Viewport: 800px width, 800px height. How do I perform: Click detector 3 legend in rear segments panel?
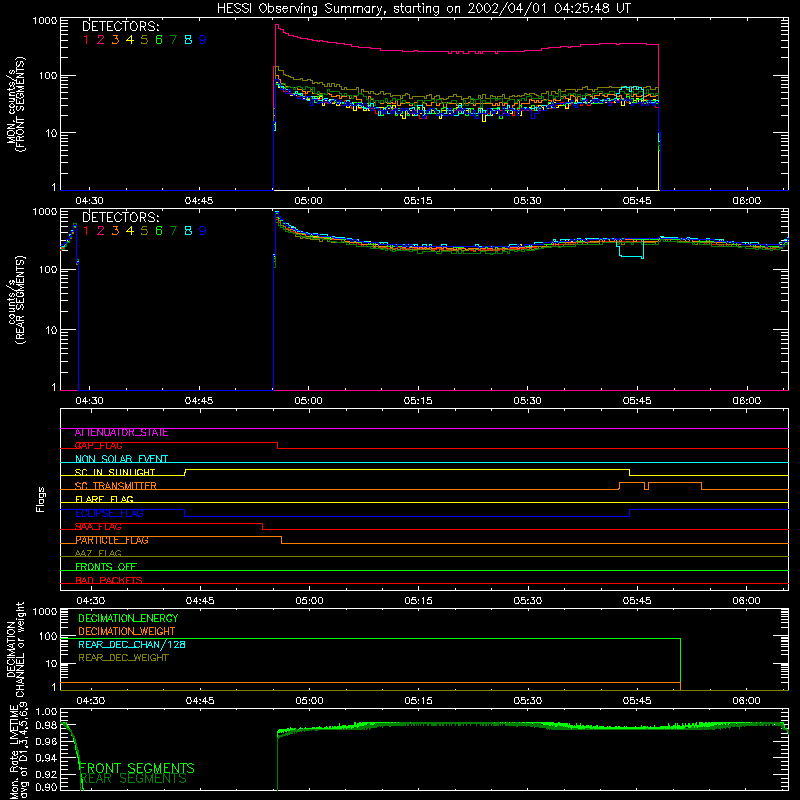click(x=115, y=231)
